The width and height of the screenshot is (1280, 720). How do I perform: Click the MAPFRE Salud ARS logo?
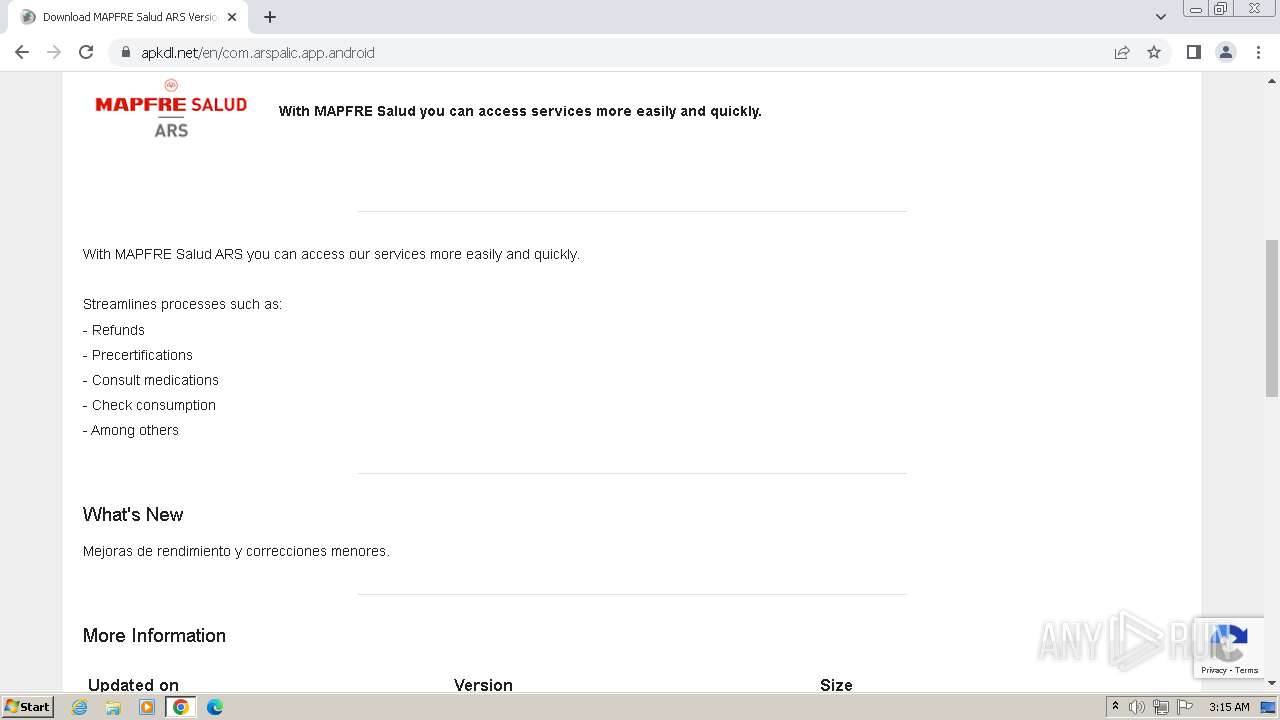pyautogui.click(x=171, y=108)
